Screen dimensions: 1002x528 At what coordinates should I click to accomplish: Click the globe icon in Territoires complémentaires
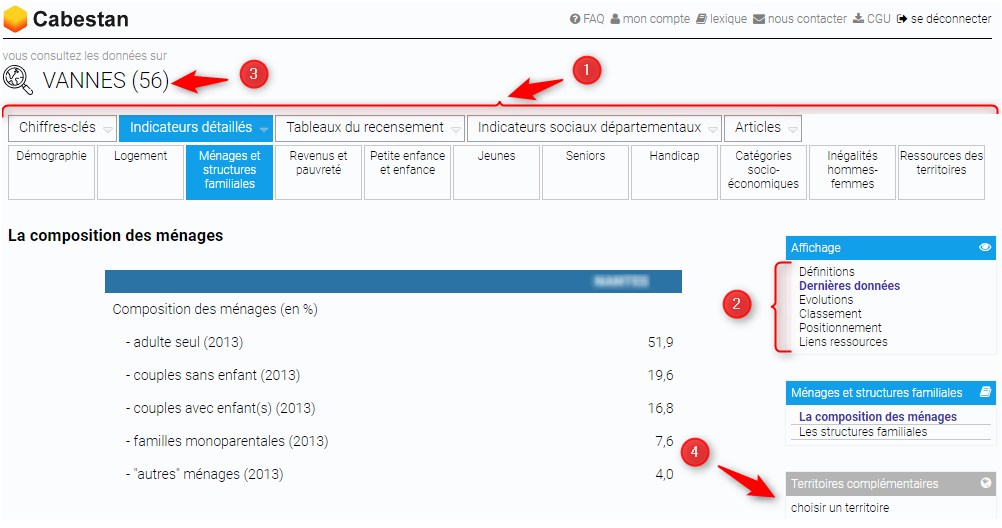tap(986, 483)
